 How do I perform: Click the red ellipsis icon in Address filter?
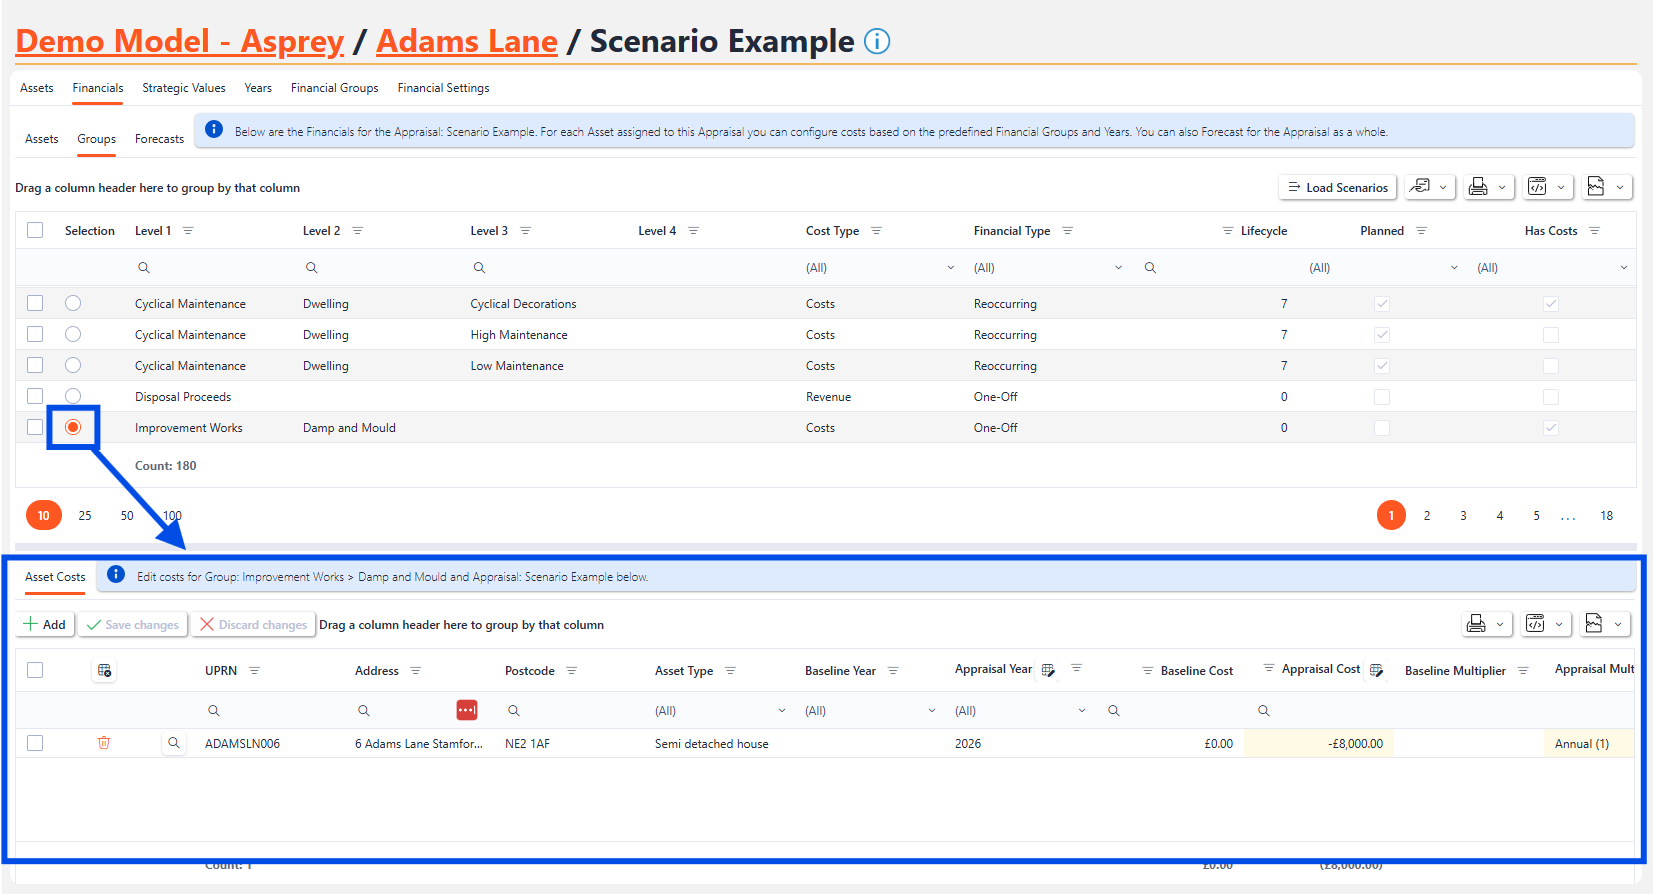point(467,710)
